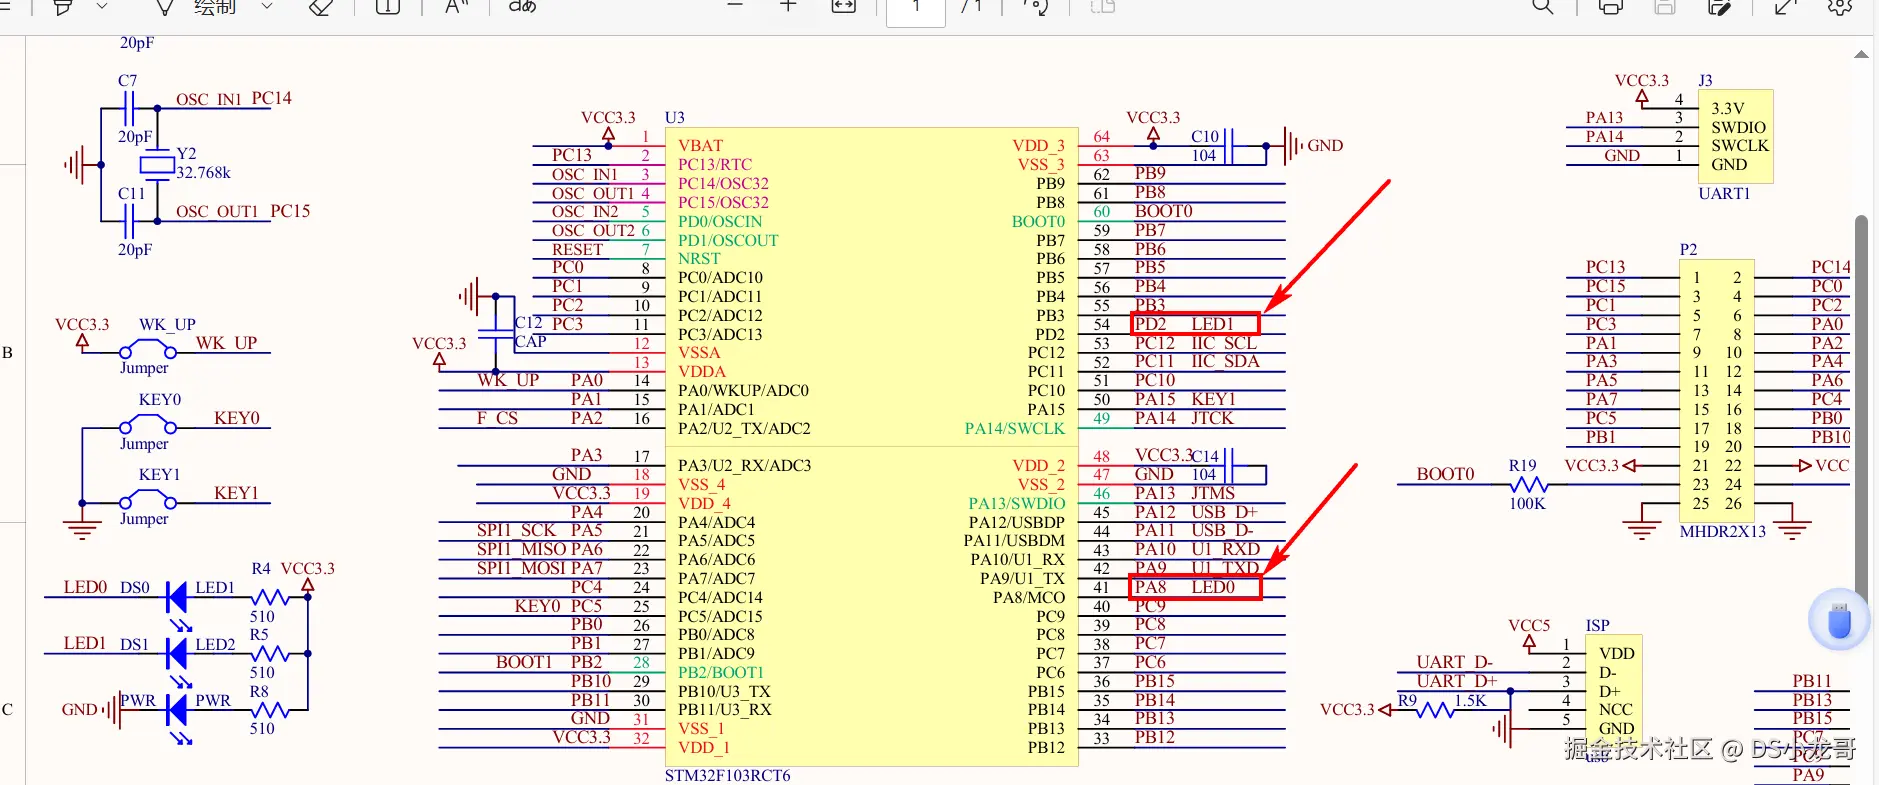1879x785 pixels.
Task: Open the search magnifier in the toolbar
Action: point(1543,7)
